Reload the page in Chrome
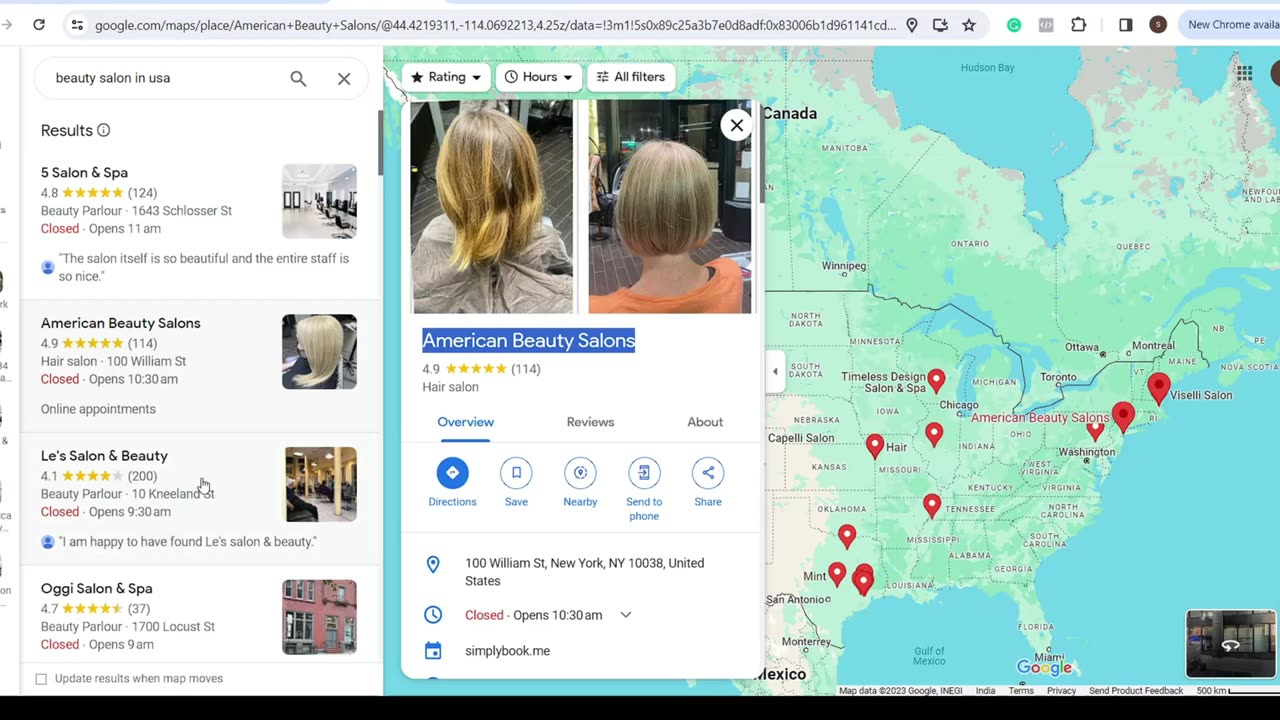Image resolution: width=1280 pixels, height=720 pixels. tap(39, 25)
